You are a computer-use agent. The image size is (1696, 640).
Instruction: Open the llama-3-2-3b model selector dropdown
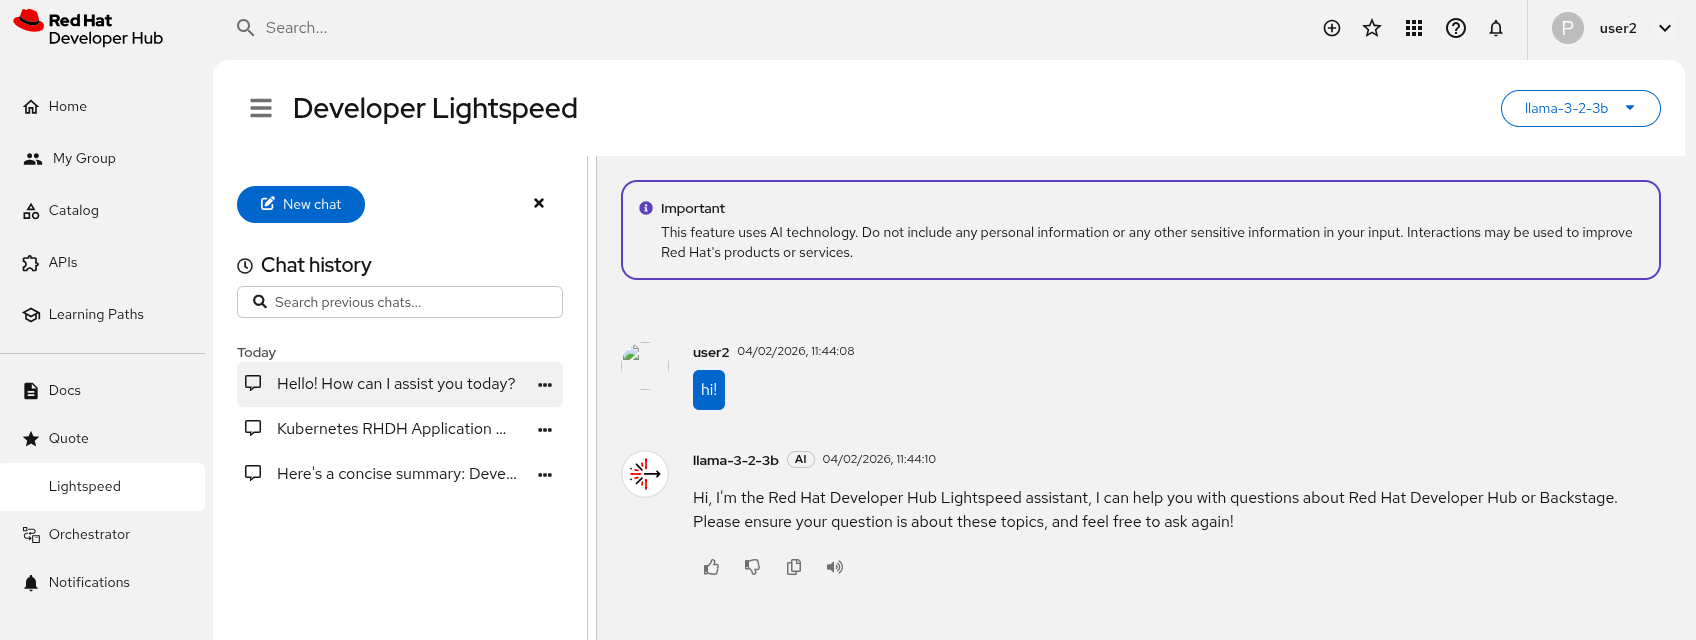[1580, 109]
